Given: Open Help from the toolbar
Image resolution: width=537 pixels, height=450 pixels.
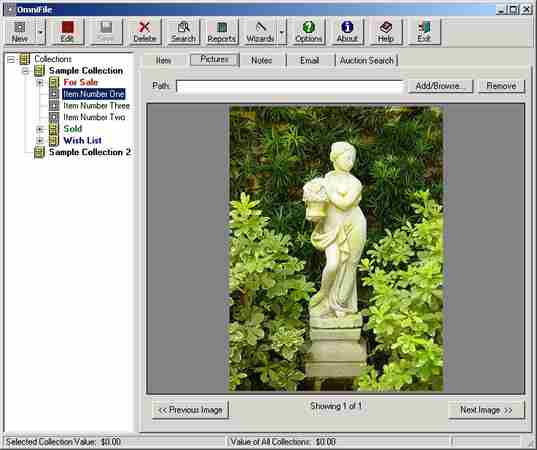Looking at the screenshot, I should [386, 32].
